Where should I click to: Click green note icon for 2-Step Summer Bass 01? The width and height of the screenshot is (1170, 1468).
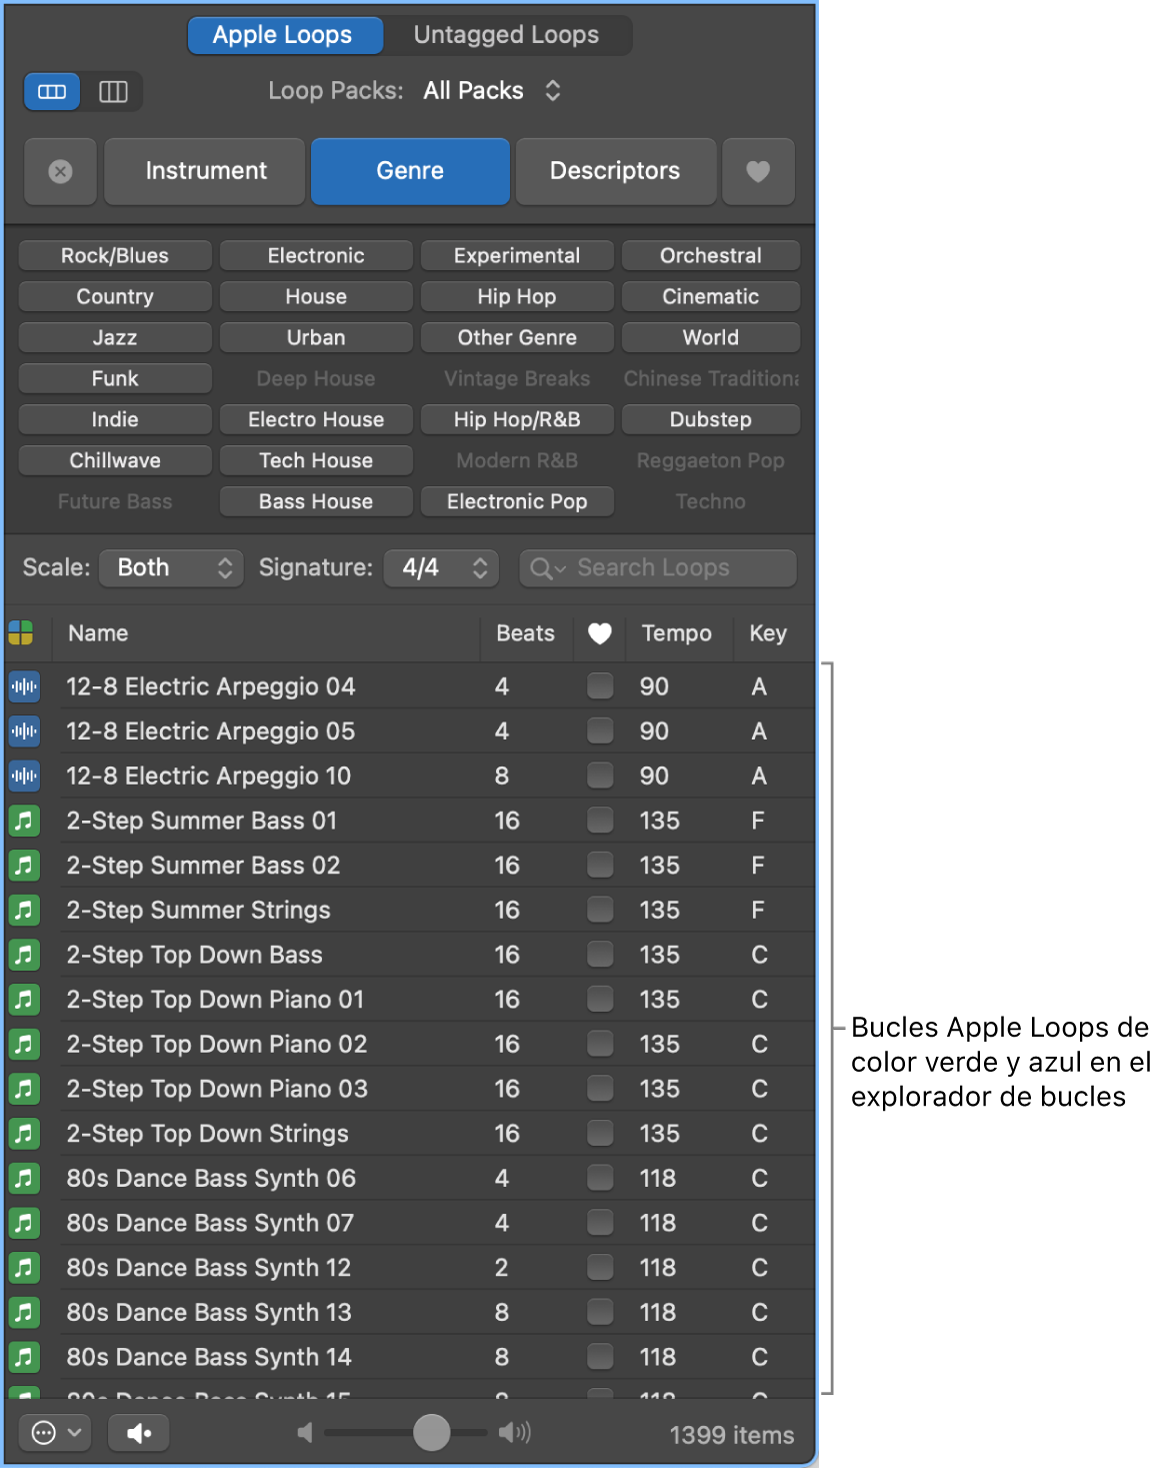(x=24, y=821)
